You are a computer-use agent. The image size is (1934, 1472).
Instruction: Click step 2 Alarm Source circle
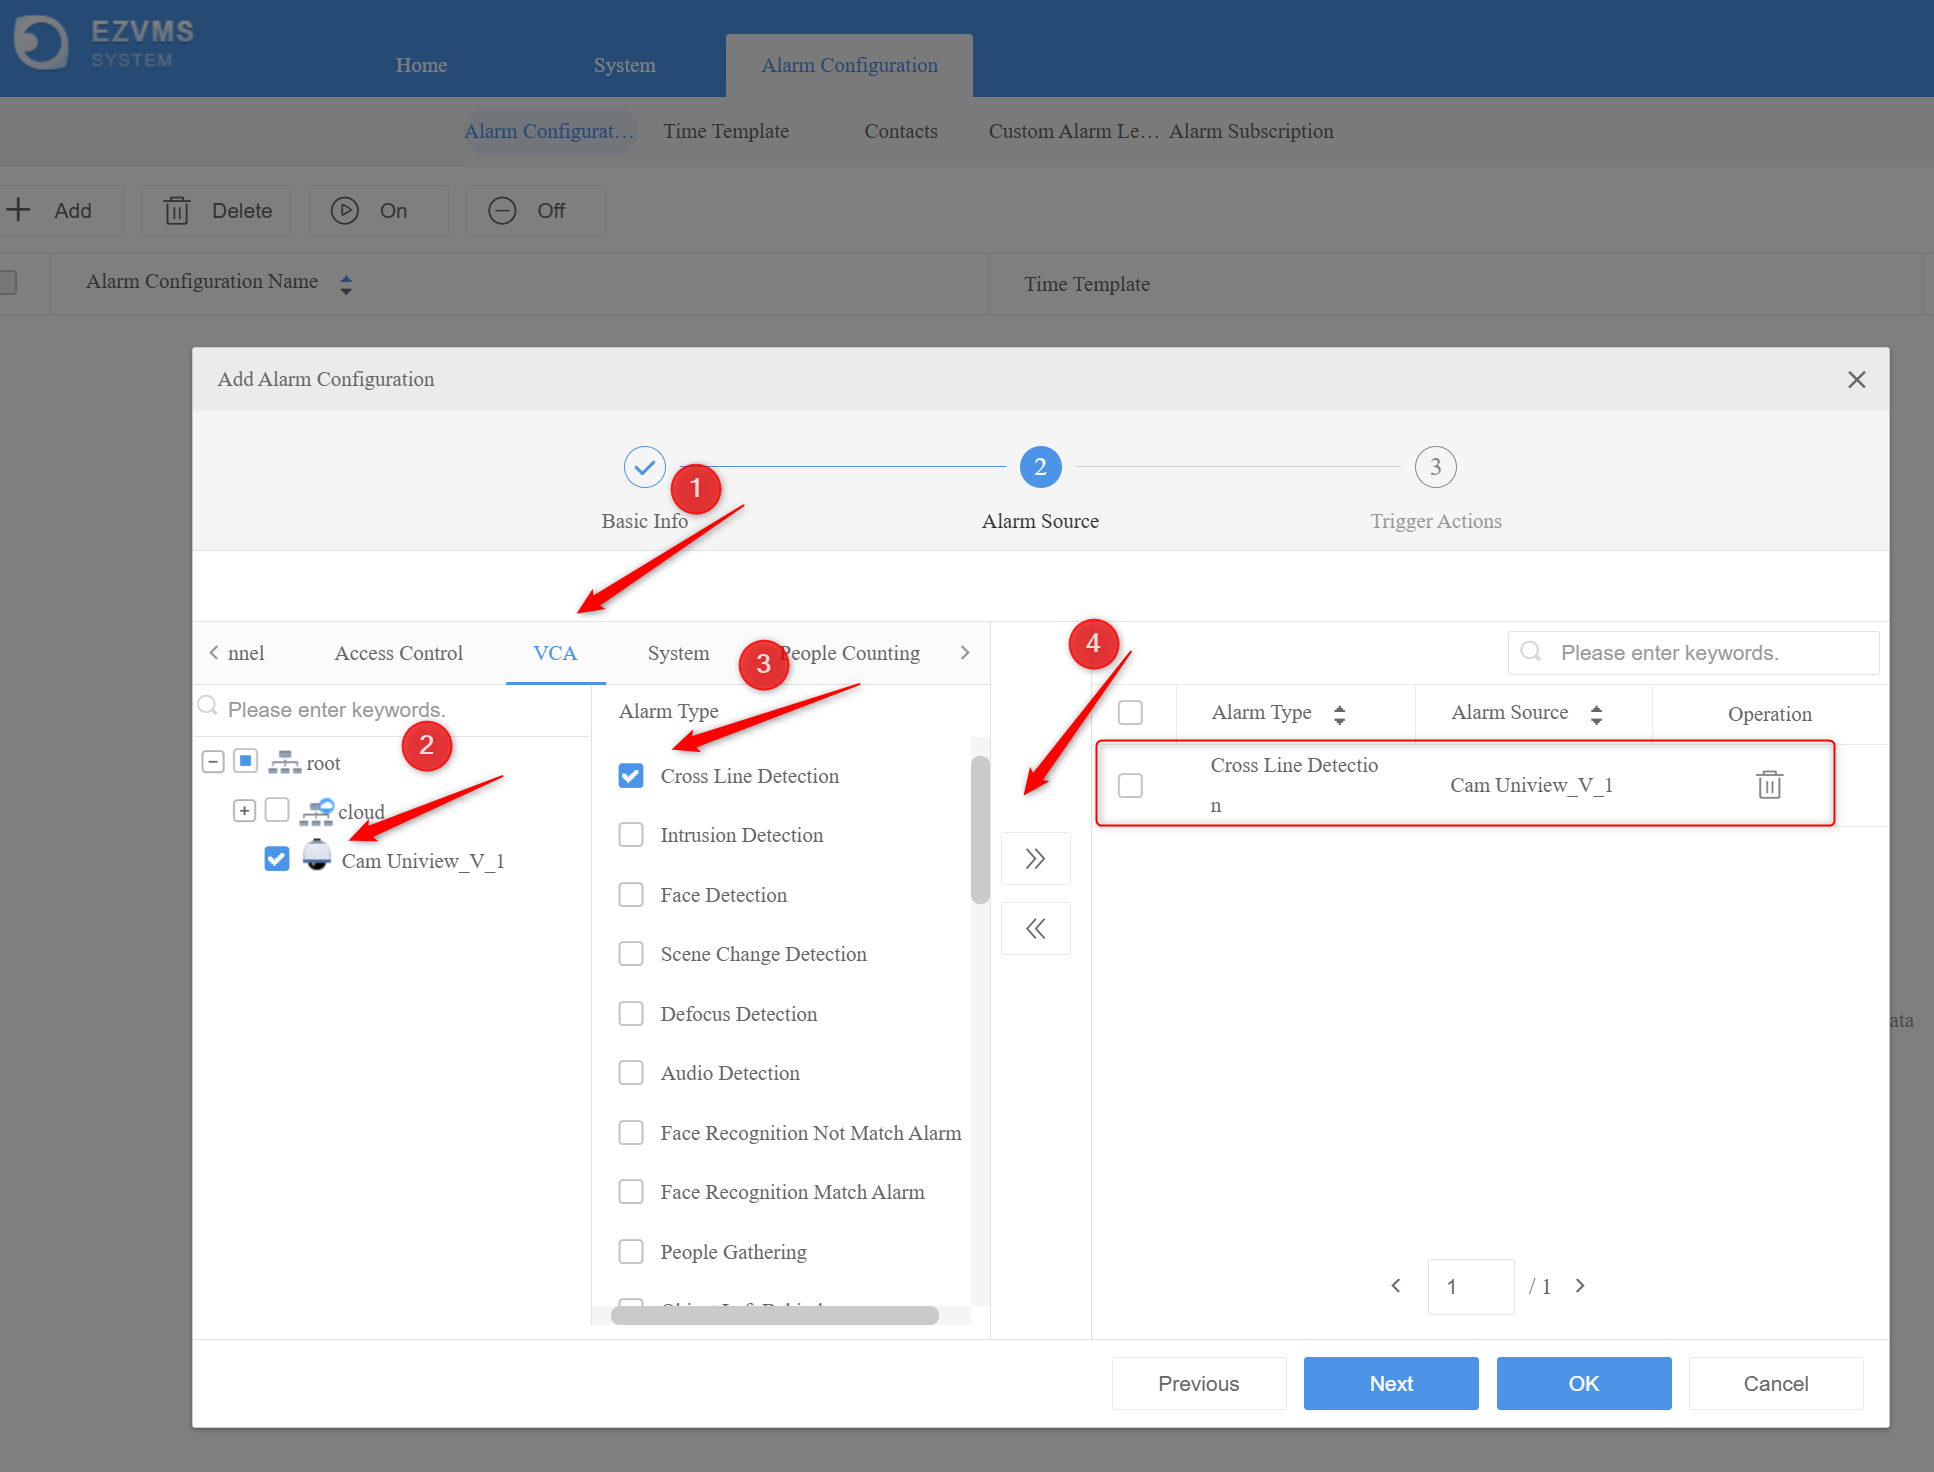(1040, 467)
